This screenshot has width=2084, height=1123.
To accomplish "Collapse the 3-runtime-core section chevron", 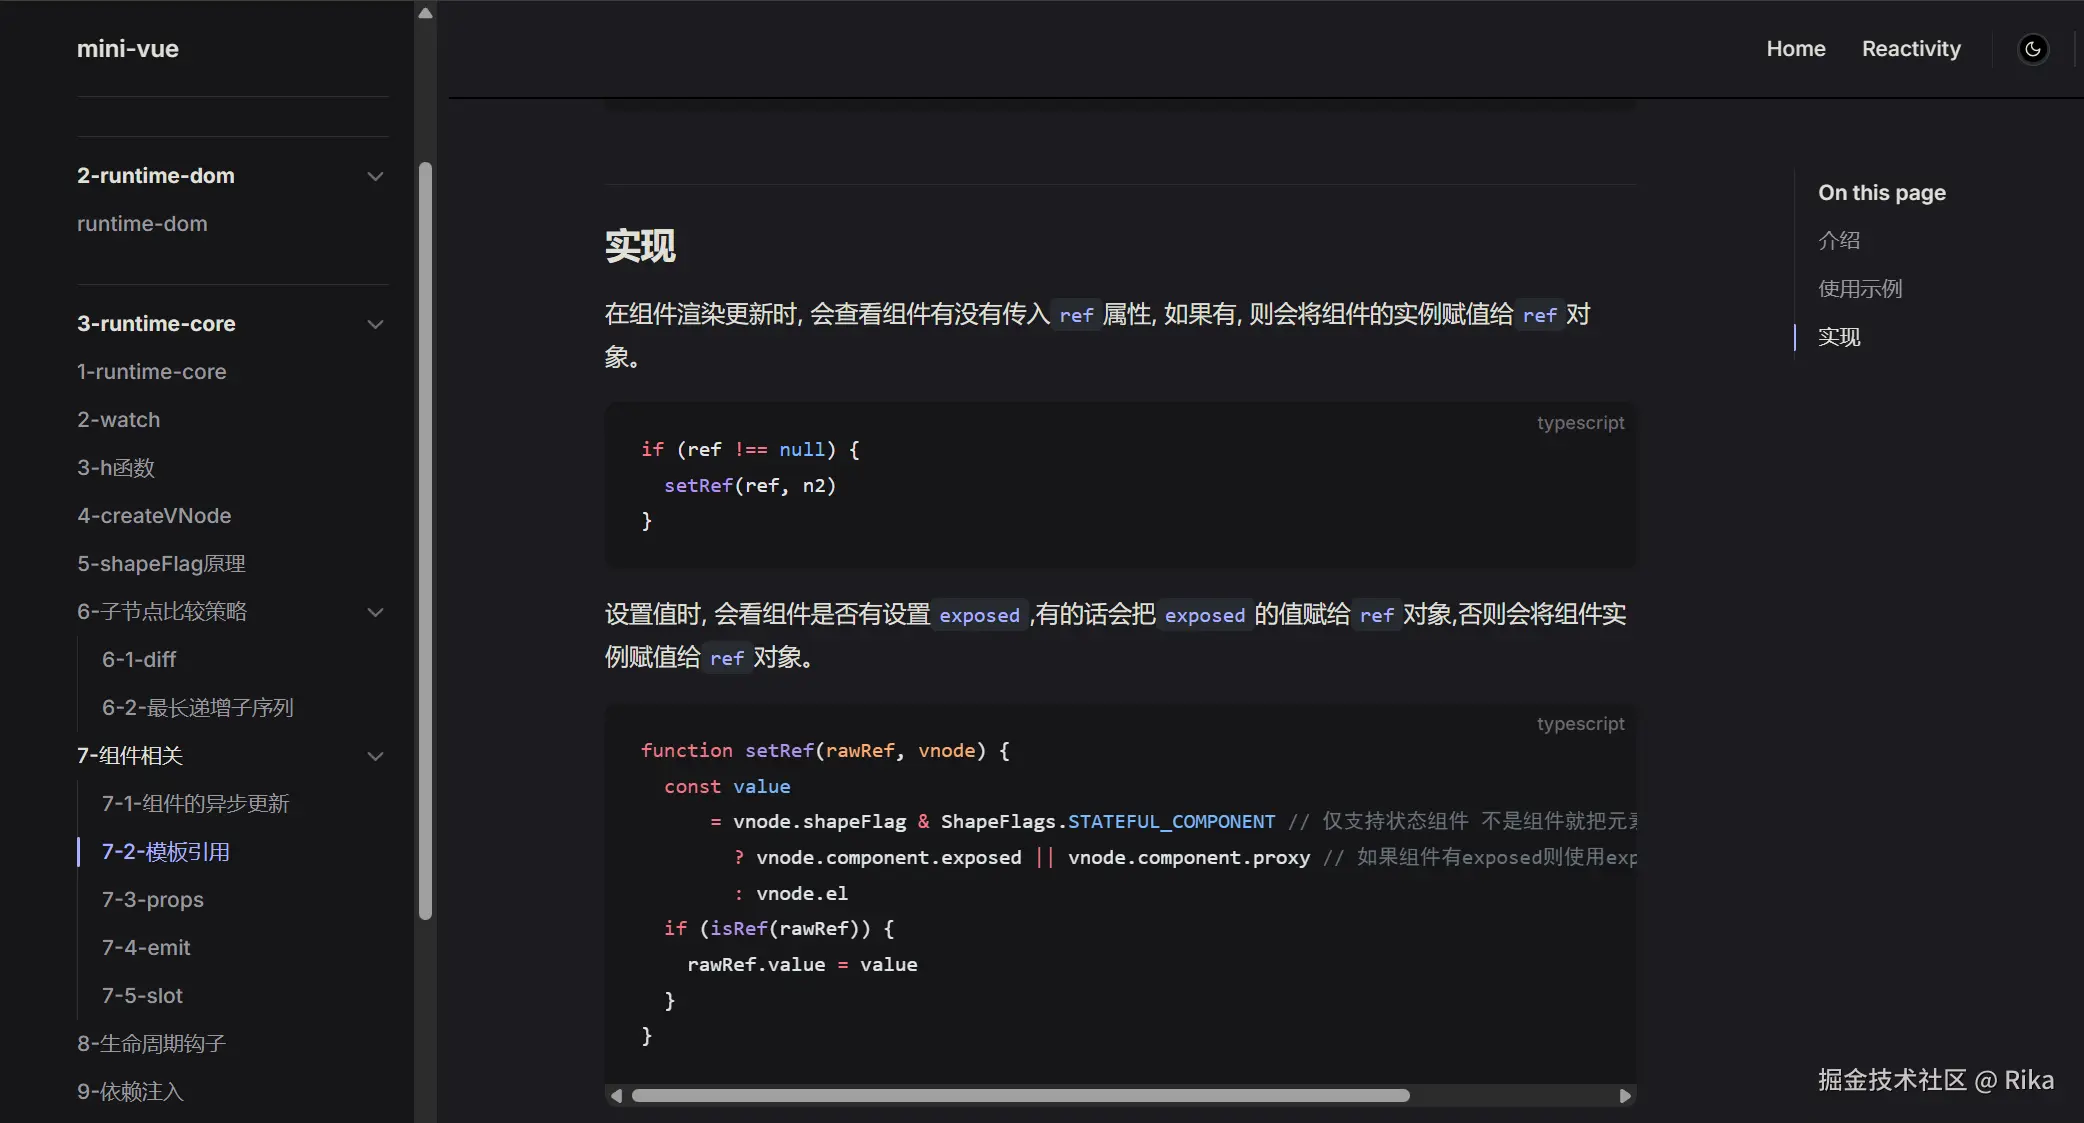I will (x=375, y=324).
